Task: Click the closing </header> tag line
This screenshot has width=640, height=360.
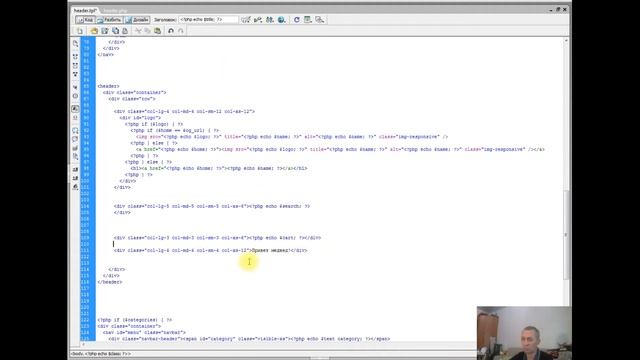Action: [110, 282]
